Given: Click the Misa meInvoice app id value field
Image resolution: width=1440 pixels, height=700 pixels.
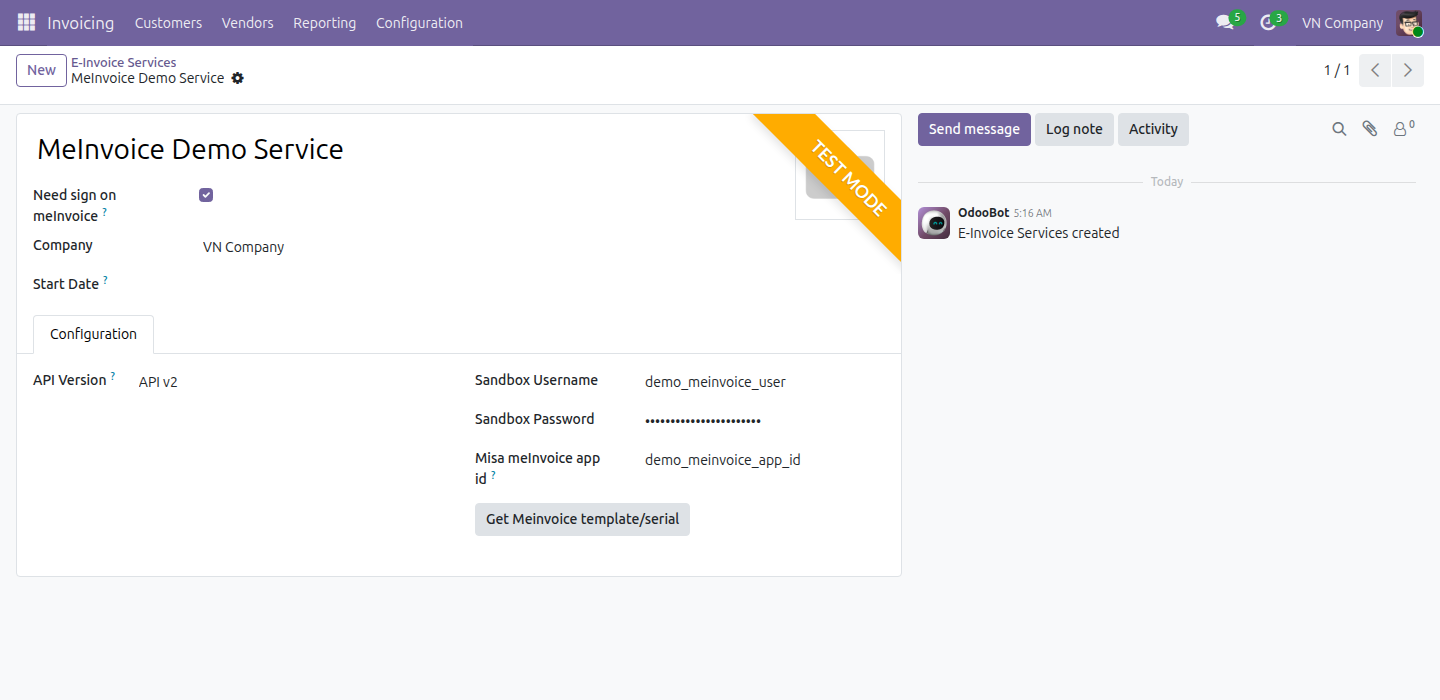Looking at the screenshot, I should point(765,460).
